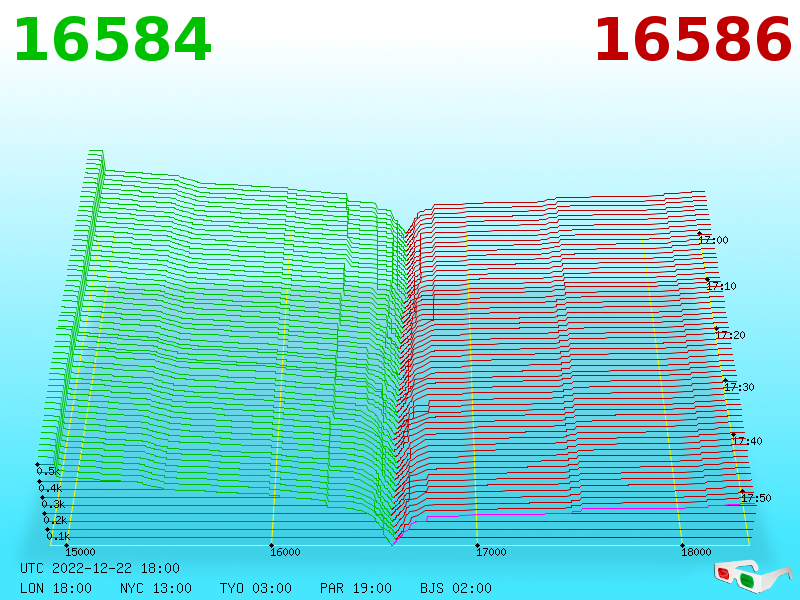Select the 18000 price axis label
800x600 pixels.
[696, 552]
